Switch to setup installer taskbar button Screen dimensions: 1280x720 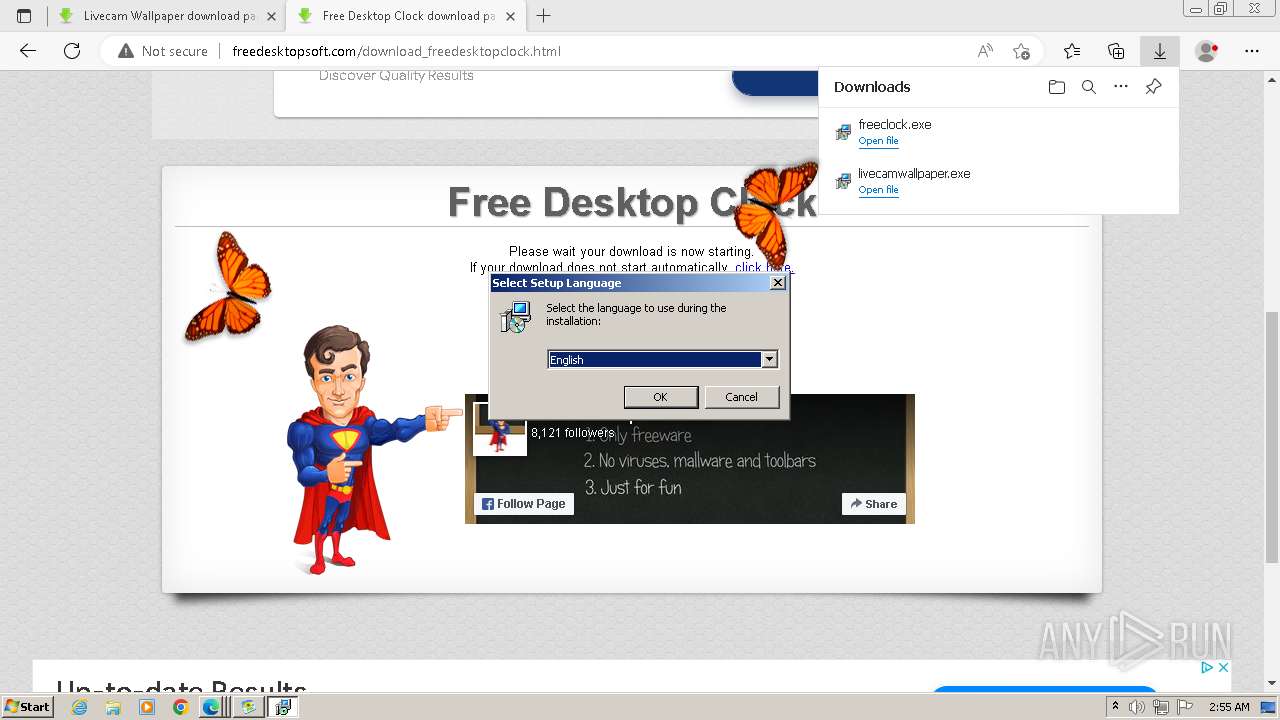[x=282, y=707]
